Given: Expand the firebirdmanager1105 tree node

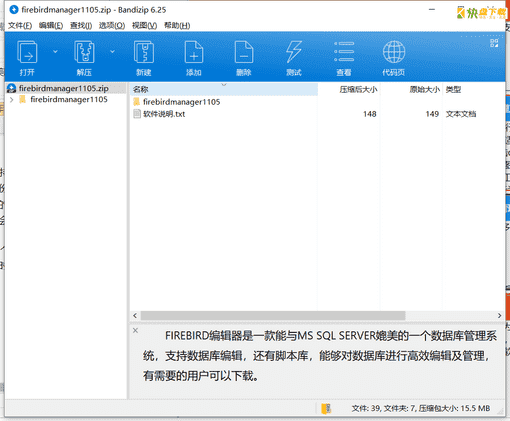Looking at the screenshot, I should [12, 100].
